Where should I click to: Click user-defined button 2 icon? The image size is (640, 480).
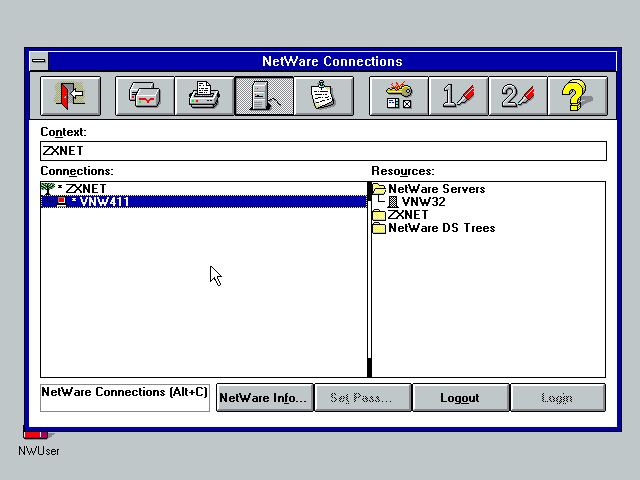pyautogui.click(x=518, y=96)
